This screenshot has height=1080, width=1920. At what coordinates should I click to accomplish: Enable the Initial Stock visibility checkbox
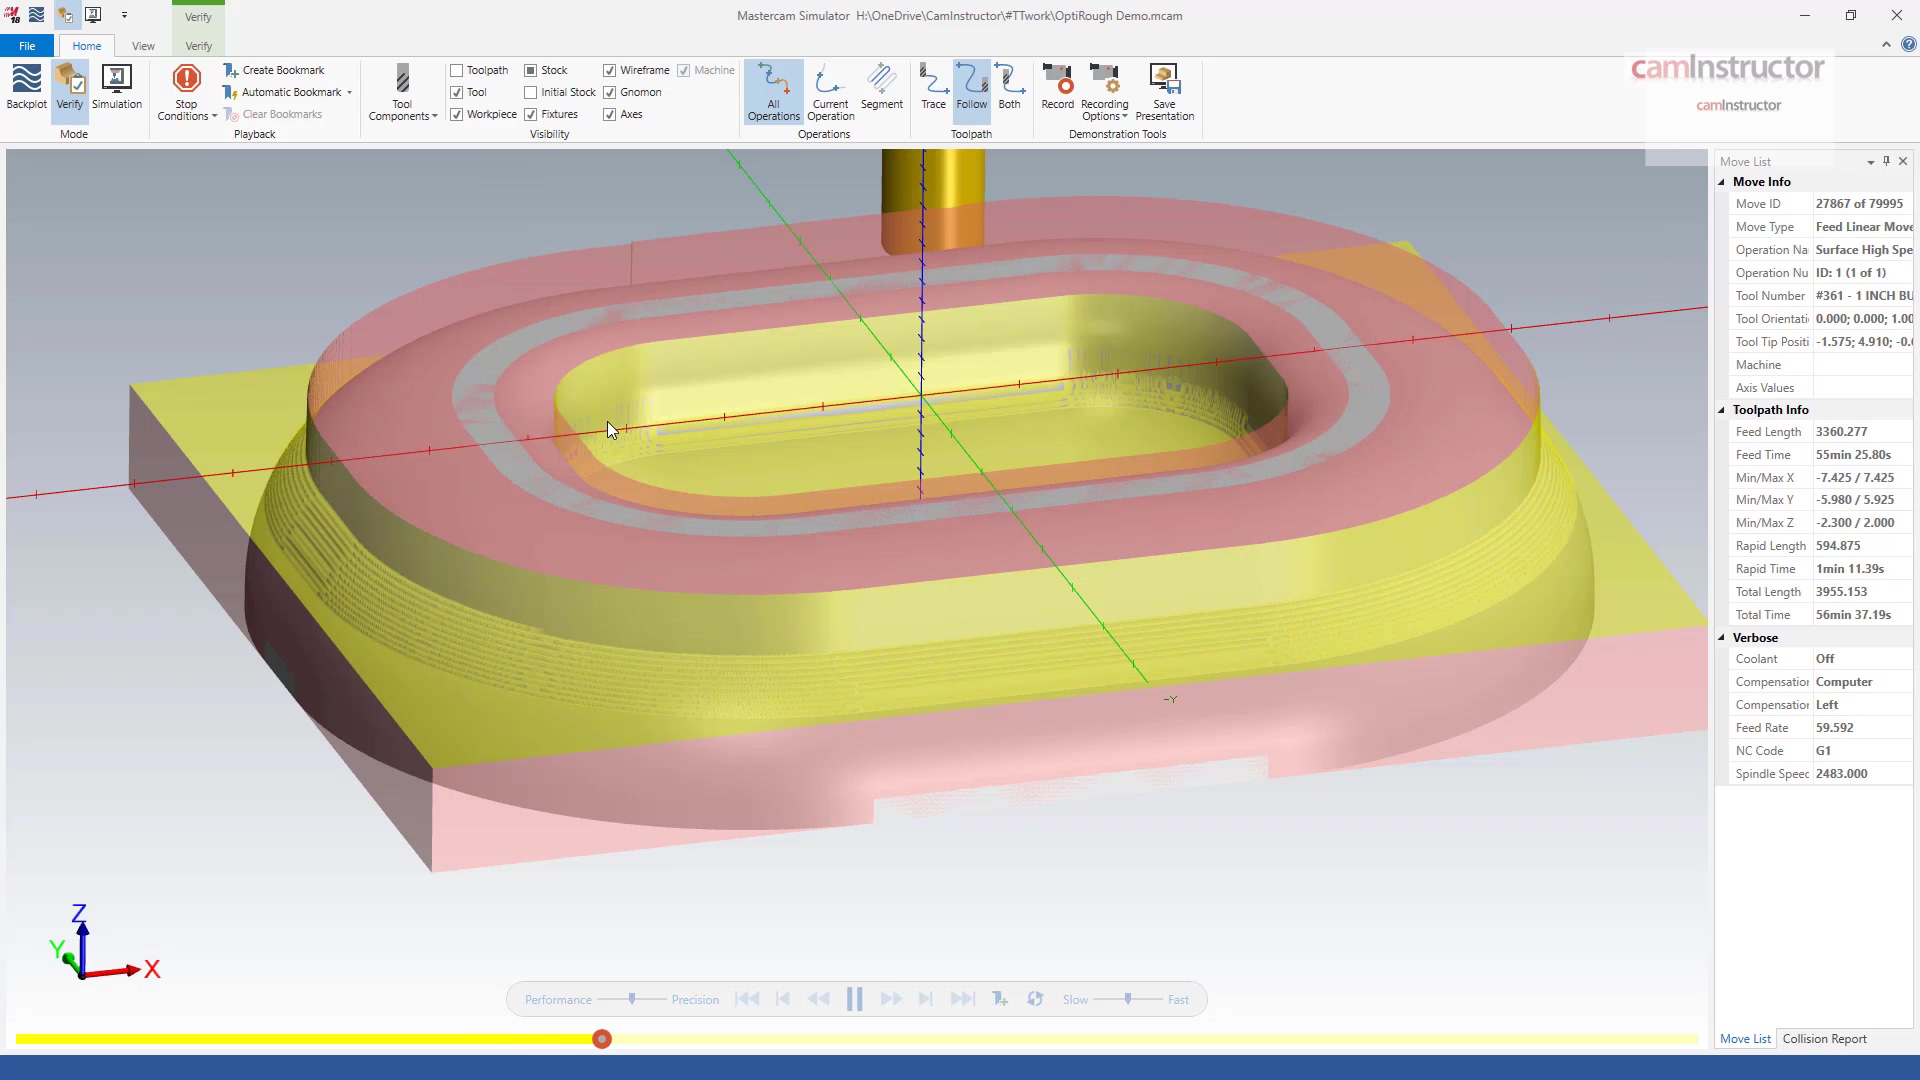tap(531, 92)
